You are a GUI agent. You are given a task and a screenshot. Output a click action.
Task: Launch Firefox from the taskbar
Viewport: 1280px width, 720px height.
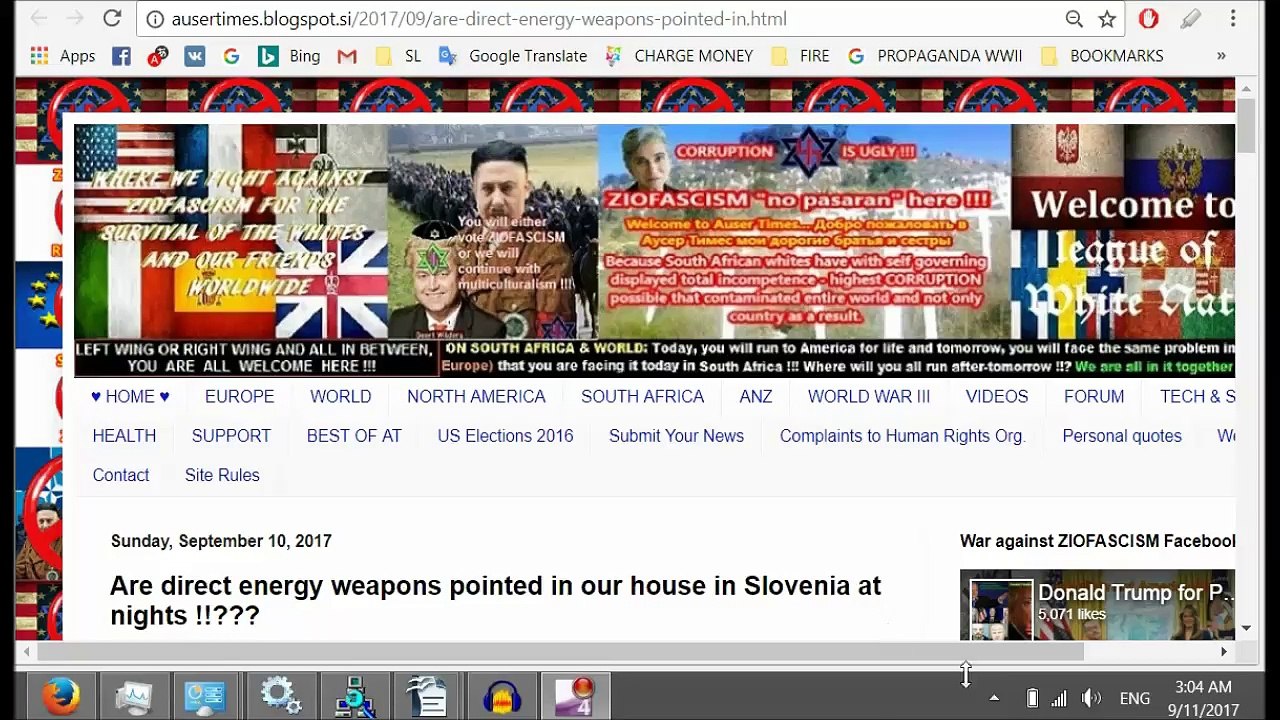pos(61,697)
